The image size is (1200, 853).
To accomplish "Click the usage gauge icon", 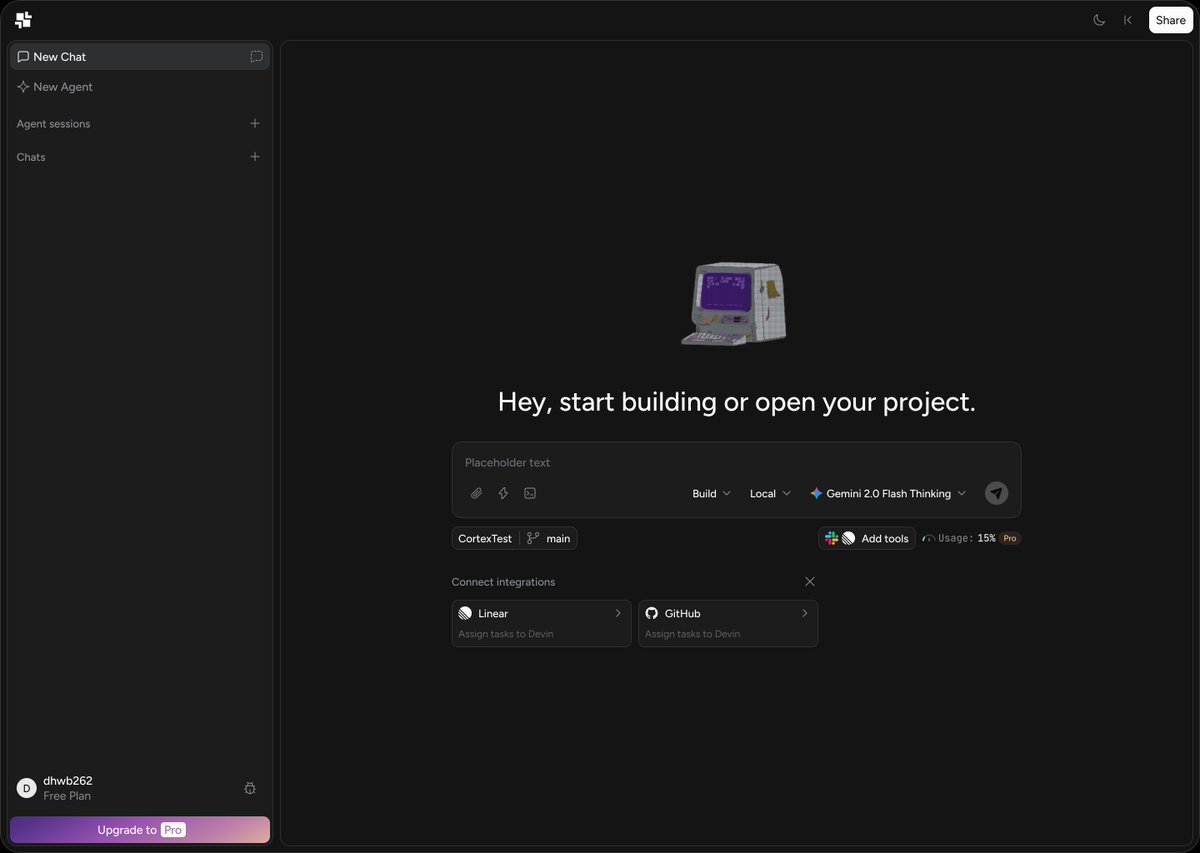I will (929, 538).
